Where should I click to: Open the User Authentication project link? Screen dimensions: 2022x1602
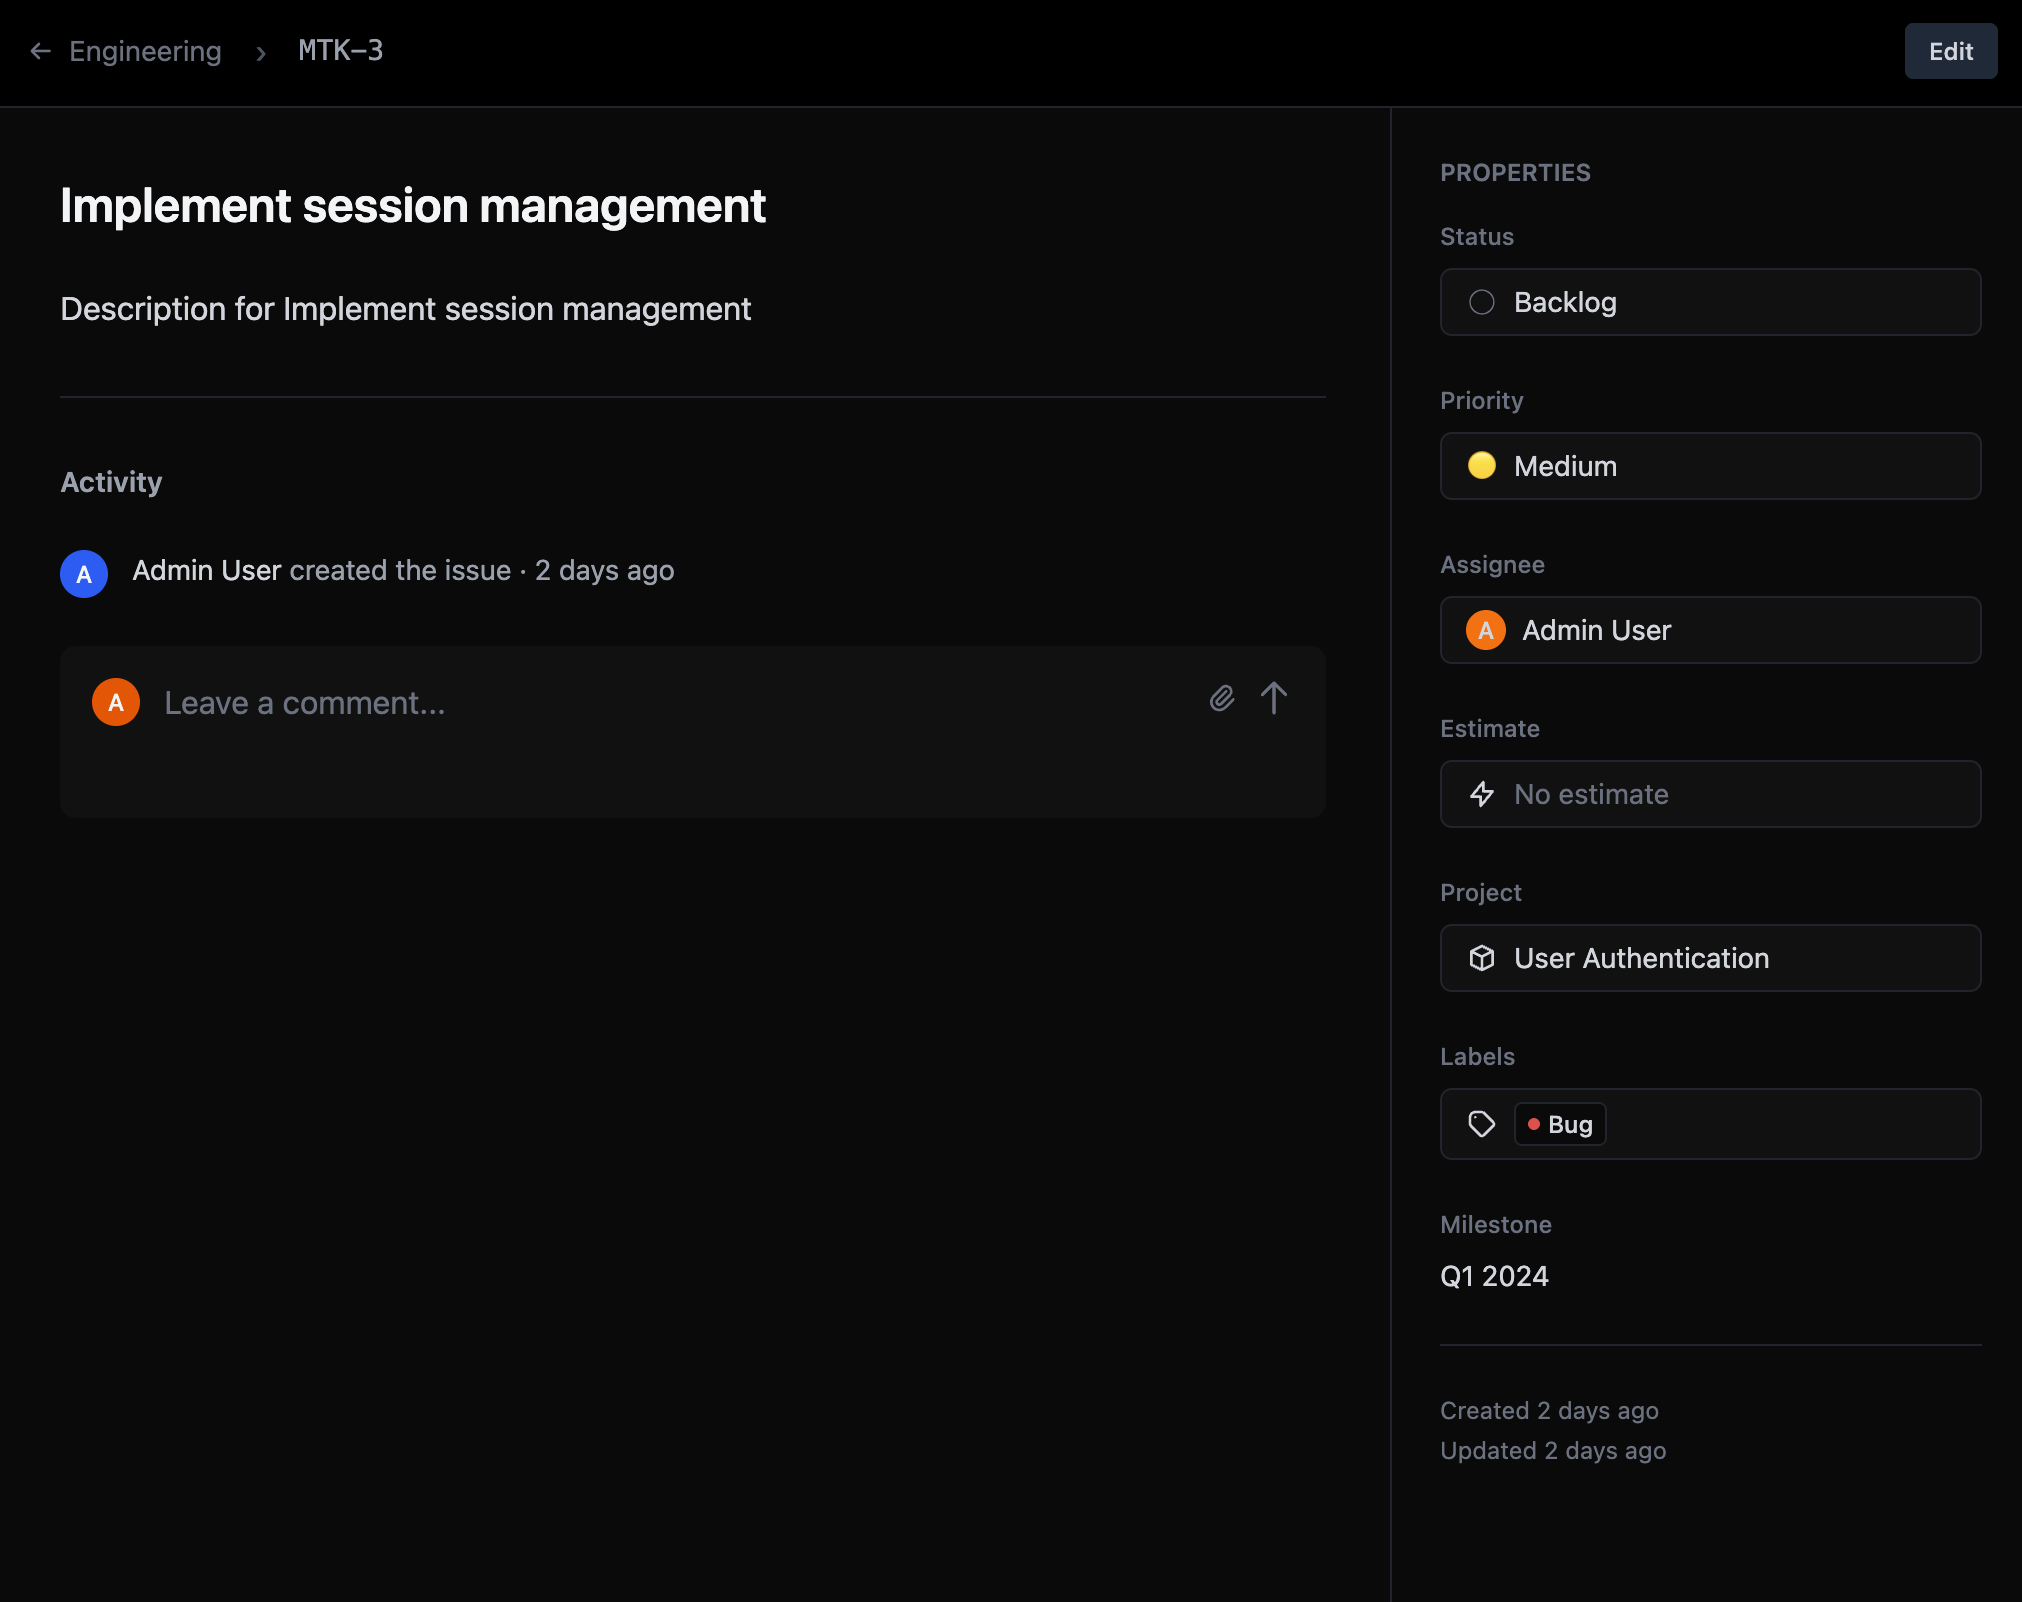coord(1709,958)
